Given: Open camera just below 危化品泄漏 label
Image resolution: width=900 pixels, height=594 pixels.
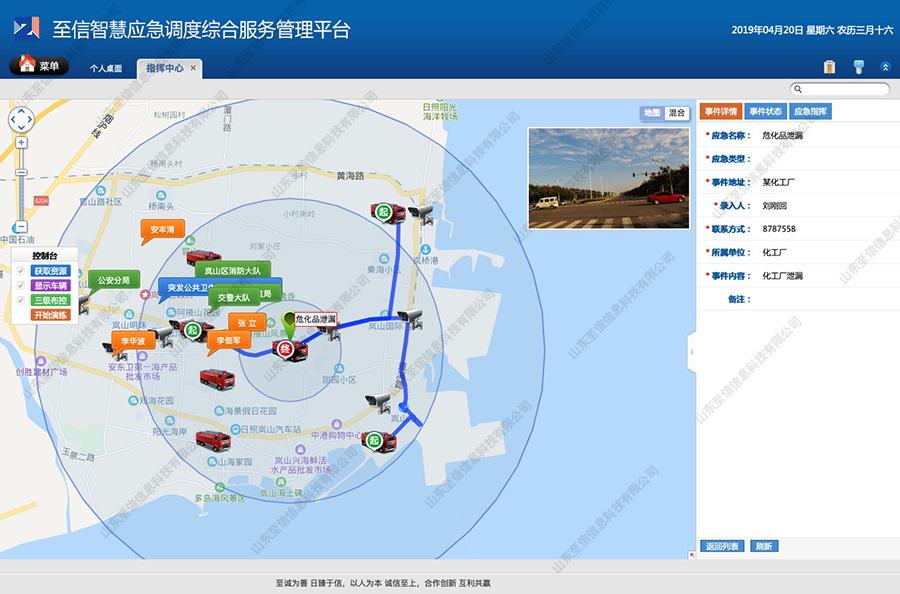Looking at the screenshot, I should point(329,331).
